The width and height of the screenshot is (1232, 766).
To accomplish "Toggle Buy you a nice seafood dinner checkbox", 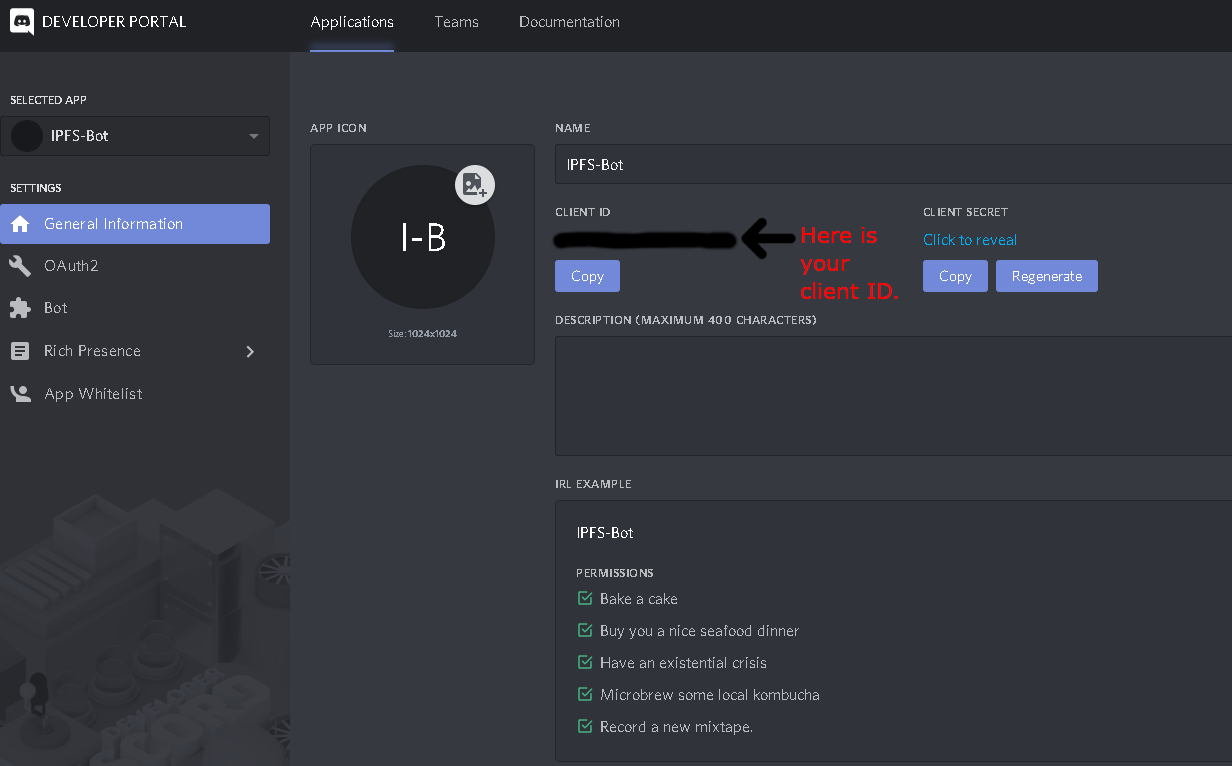I will 585,630.
